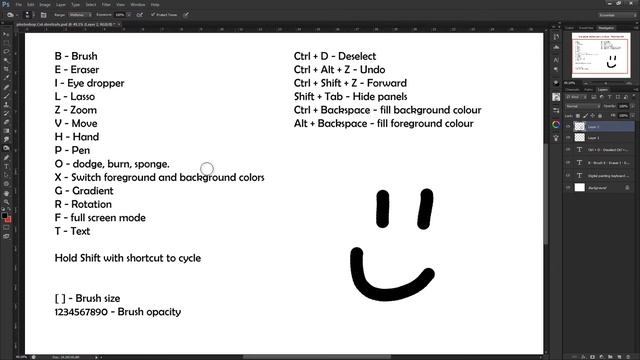Image resolution: width=640 pixels, height=360 pixels.
Task: Select the Path Selection tool
Action: (x=6, y=175)
